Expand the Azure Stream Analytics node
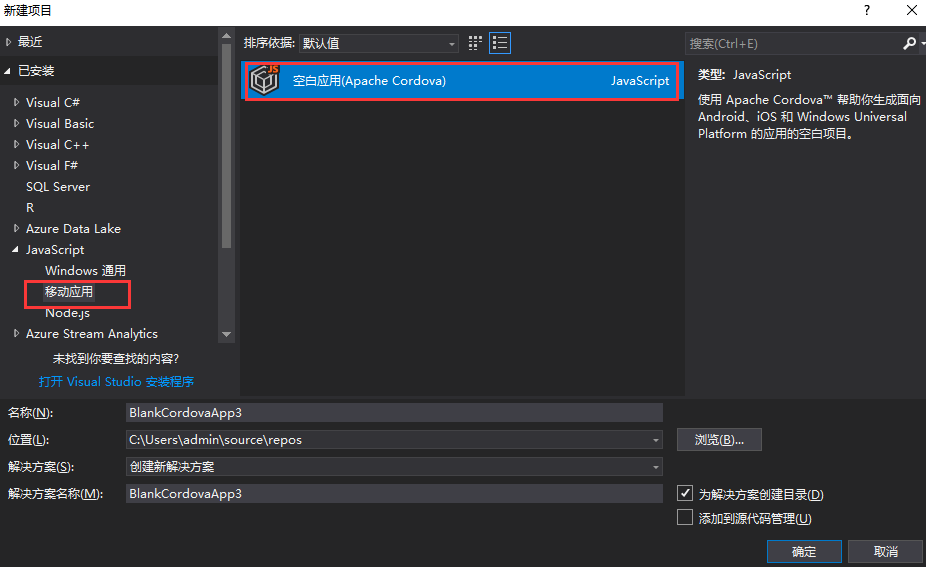Viewport: 926px width, 567px height. click(x=16, y=334)
